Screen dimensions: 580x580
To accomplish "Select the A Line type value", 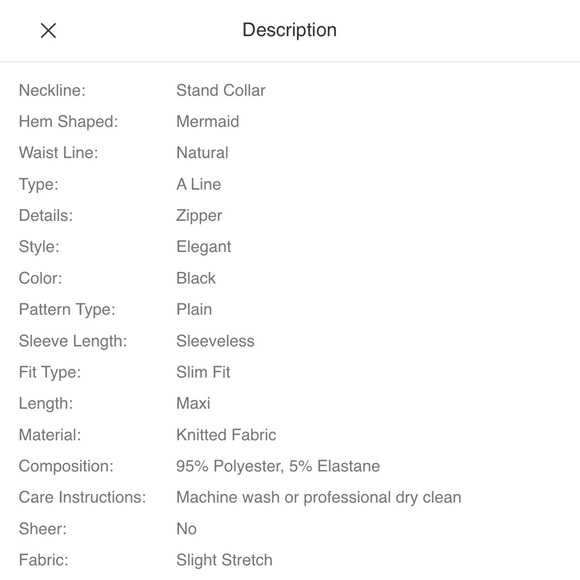I will (x=199, y=184).
